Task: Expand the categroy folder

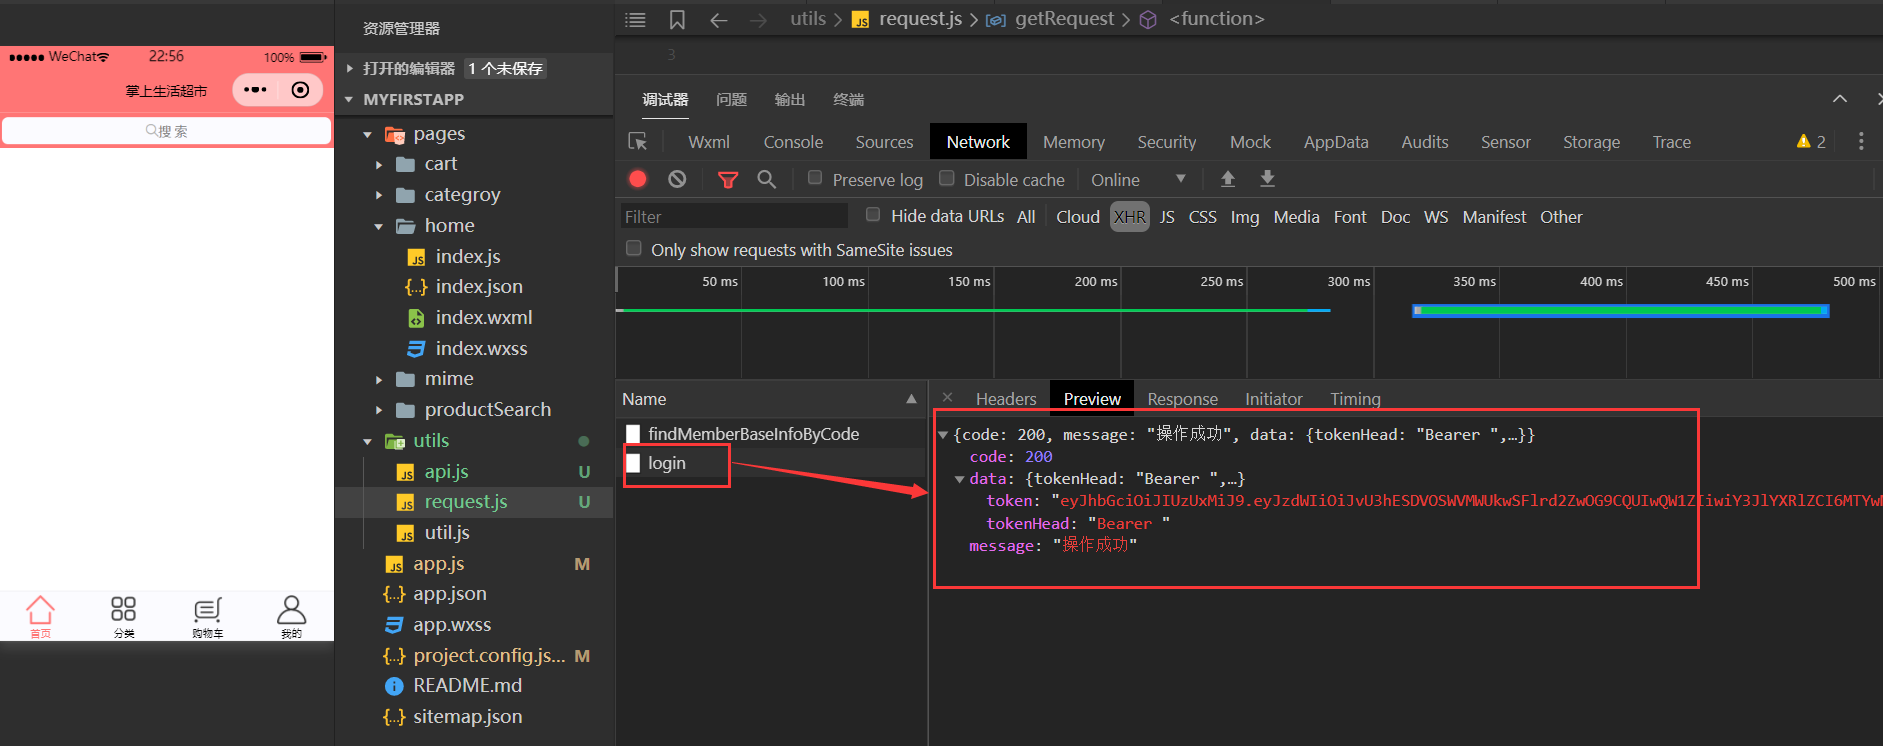Action: click(x=378, y=195)
